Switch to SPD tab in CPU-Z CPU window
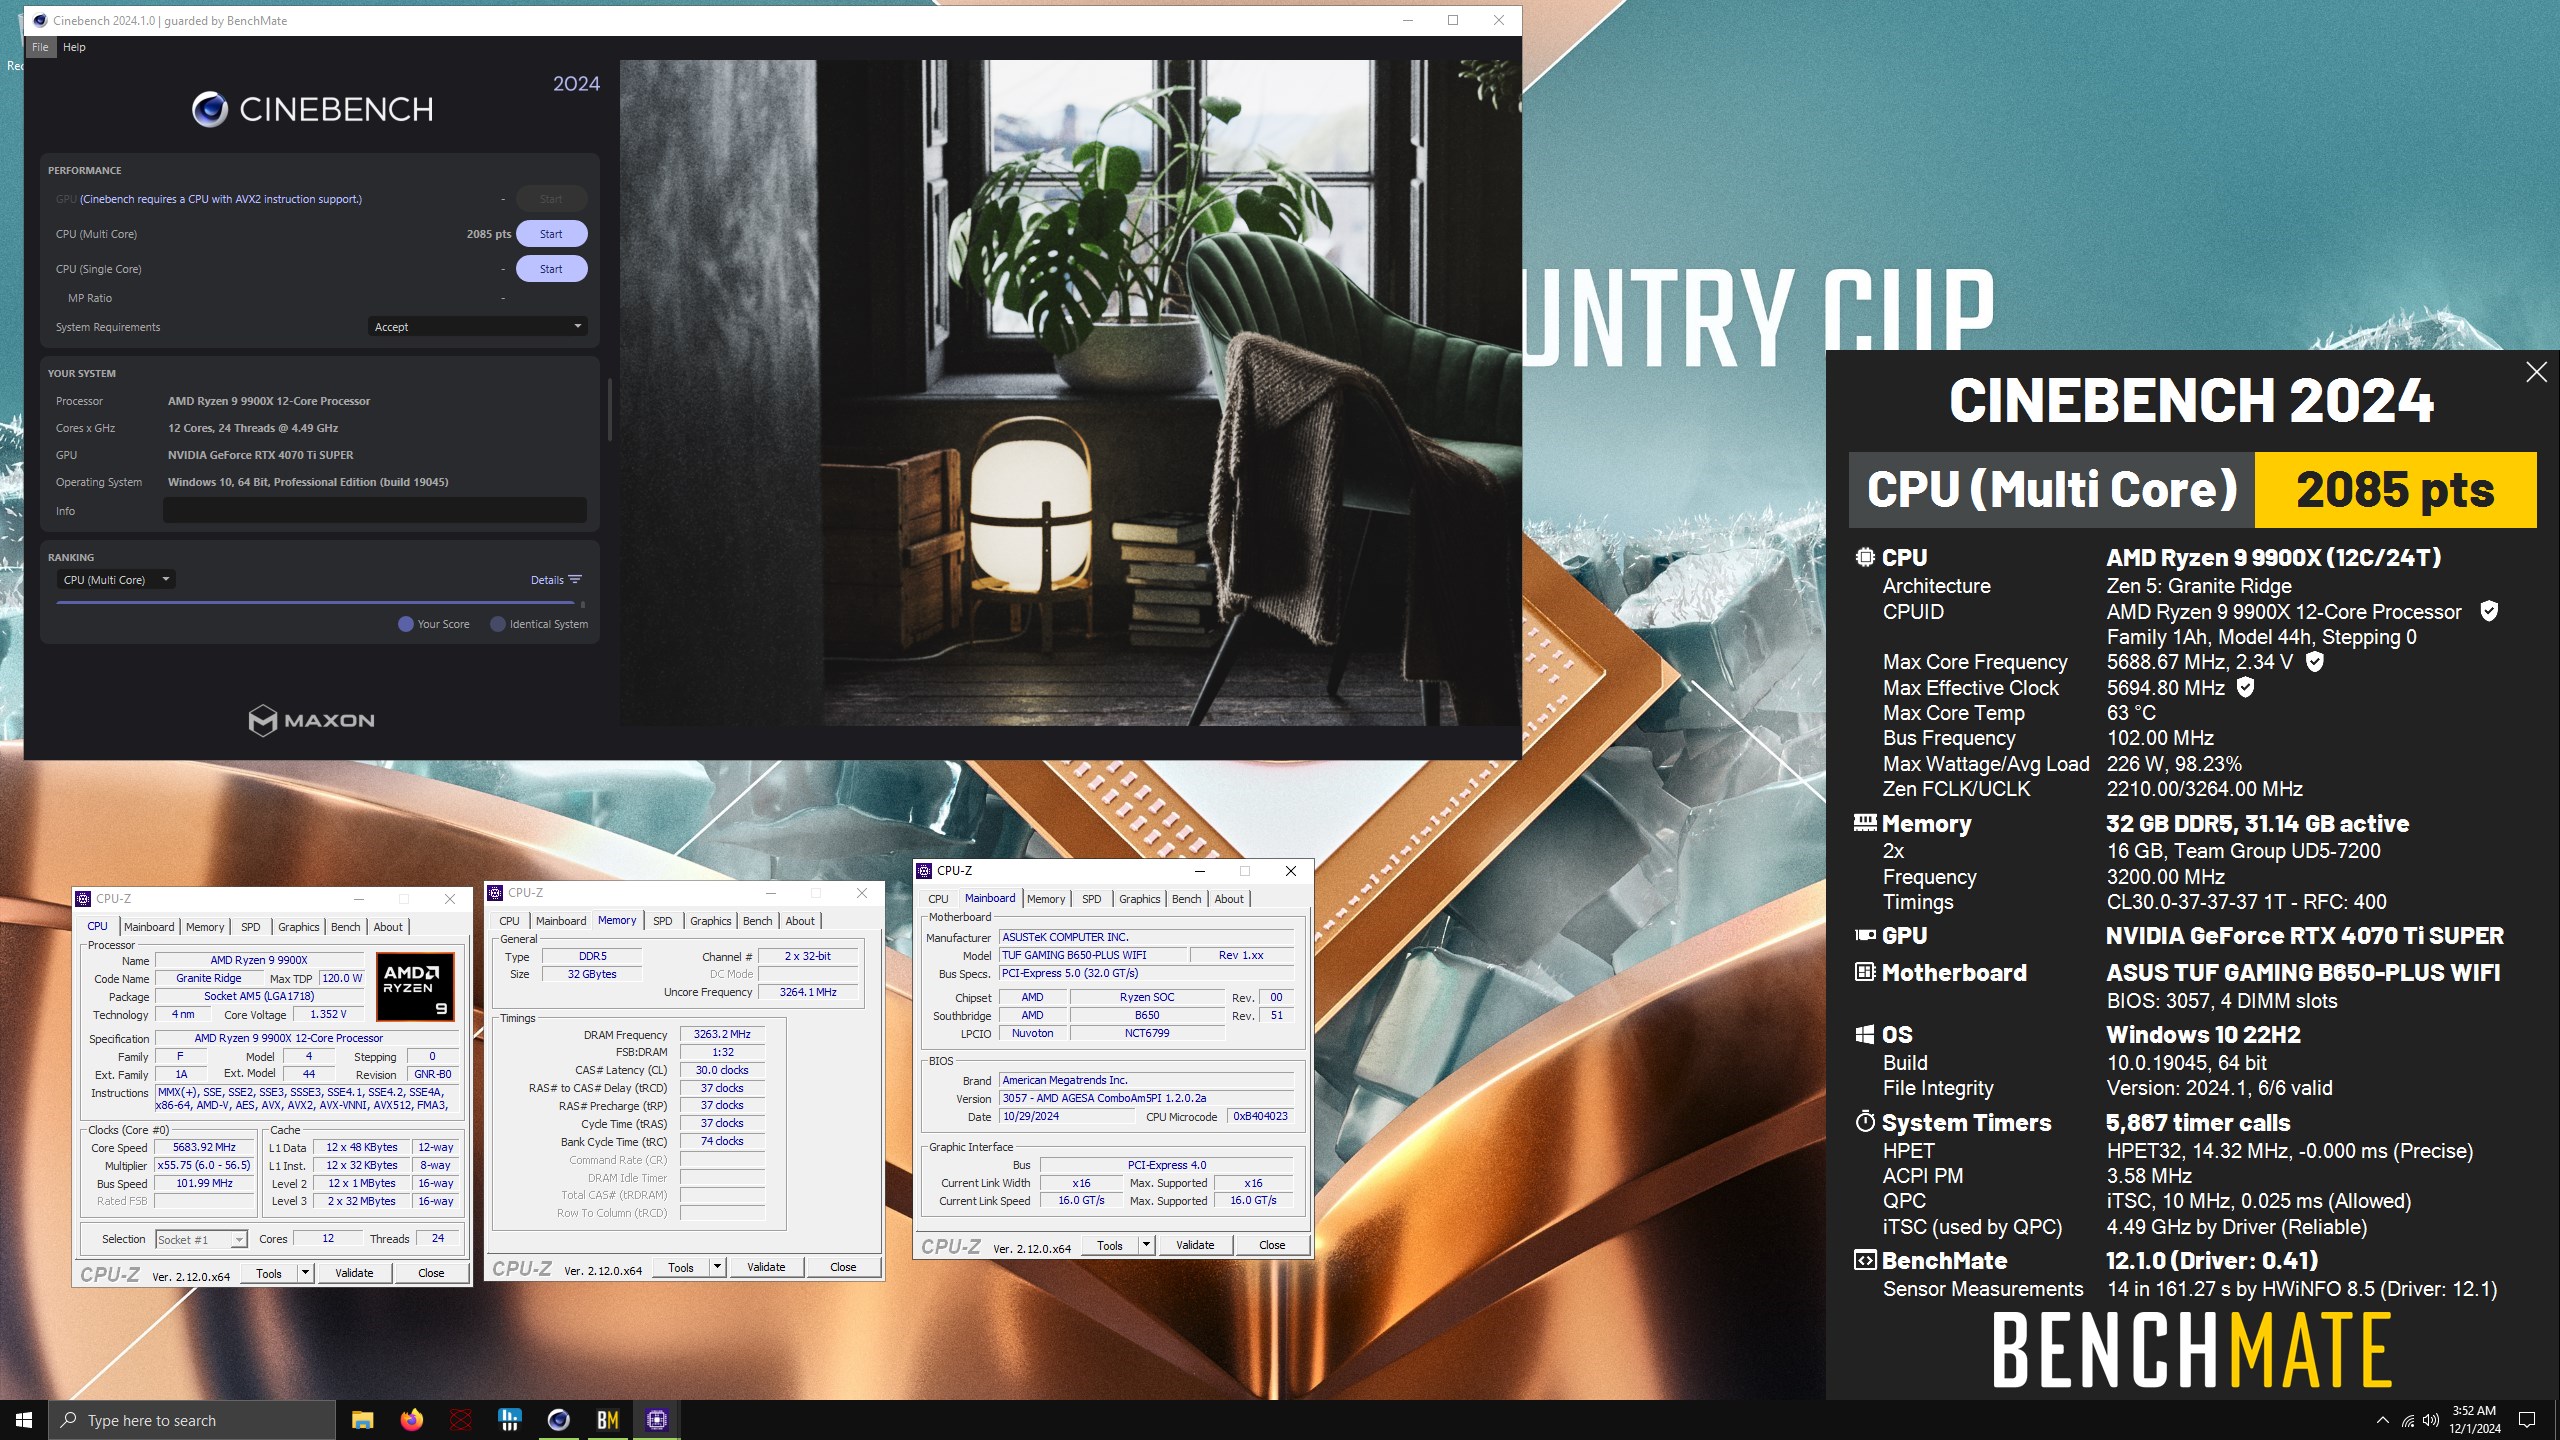 click(x=251, y=927)
